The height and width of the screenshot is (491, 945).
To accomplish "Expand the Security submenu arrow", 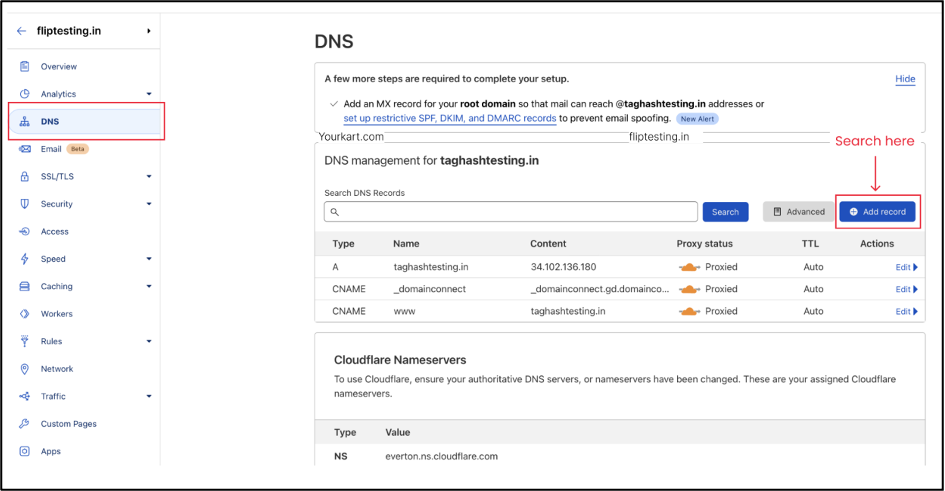I will [149, 204].
